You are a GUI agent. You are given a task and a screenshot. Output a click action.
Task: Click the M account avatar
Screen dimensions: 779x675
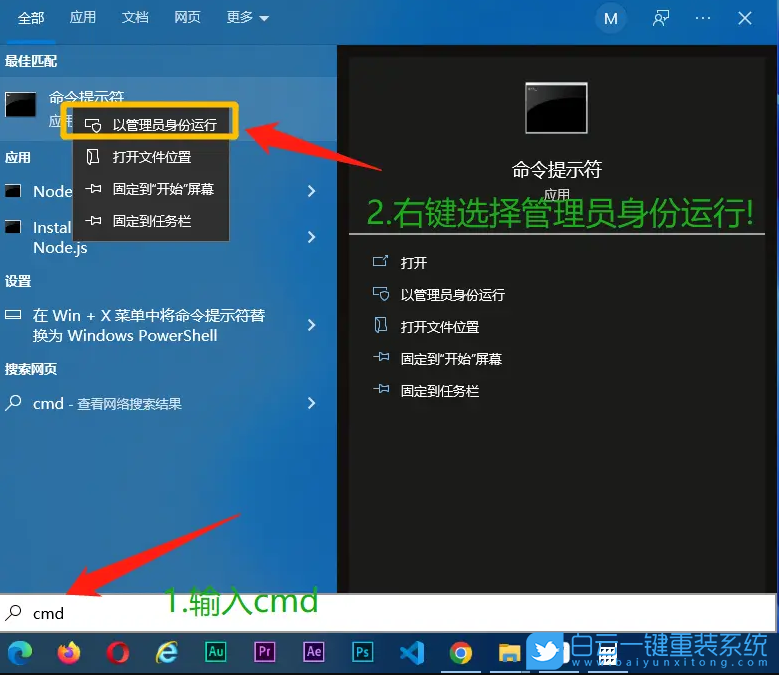[611, 19]
